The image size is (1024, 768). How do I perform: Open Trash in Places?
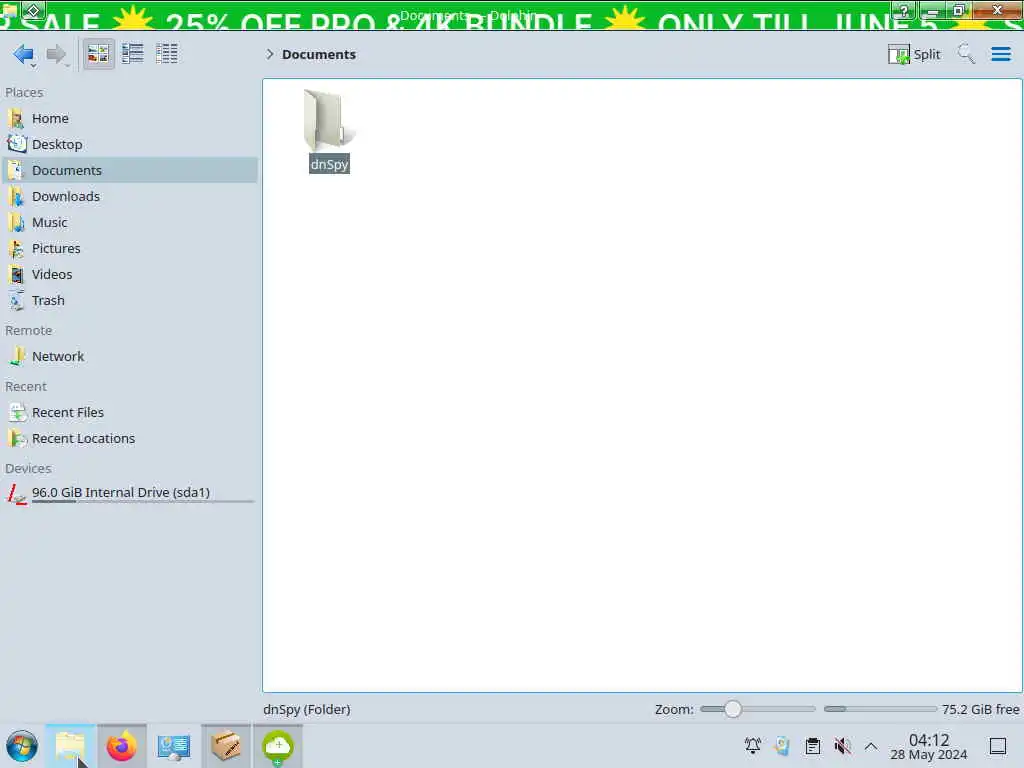(x=129, y=301)
